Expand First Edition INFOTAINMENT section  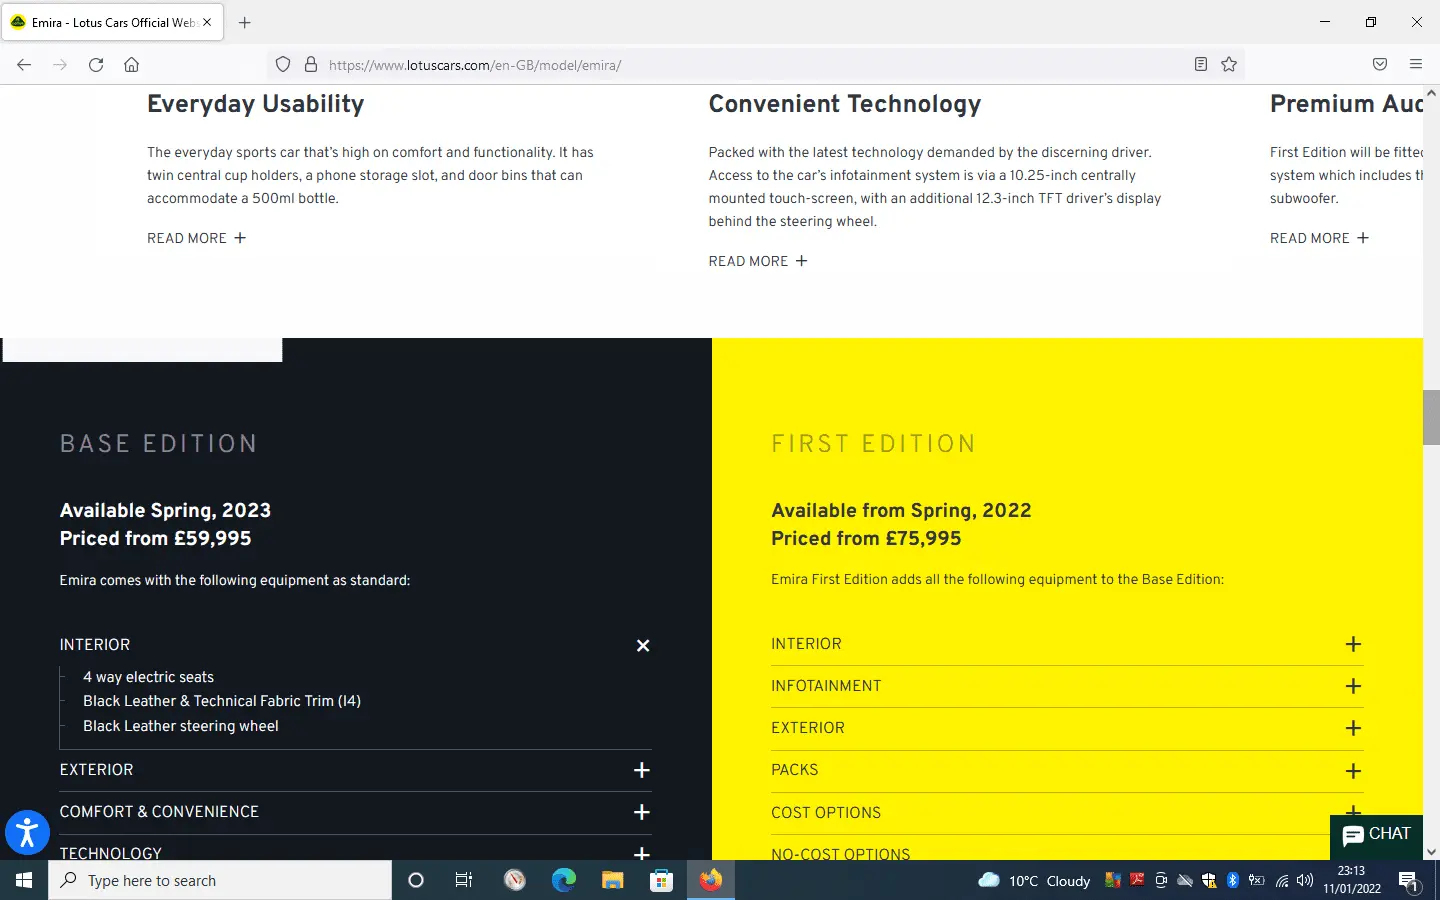click(1353, 686)
